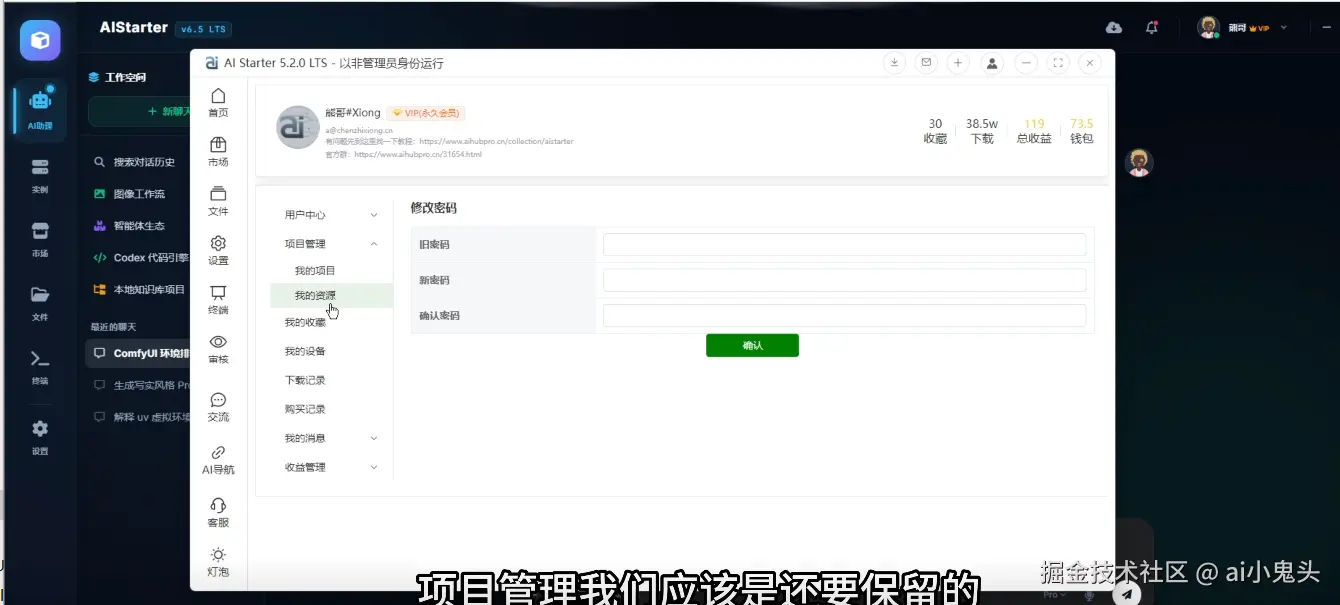
Task: Open 设置 settings in AI Starter 5.2.0 sidebar
Action: (x=218, y=250)
